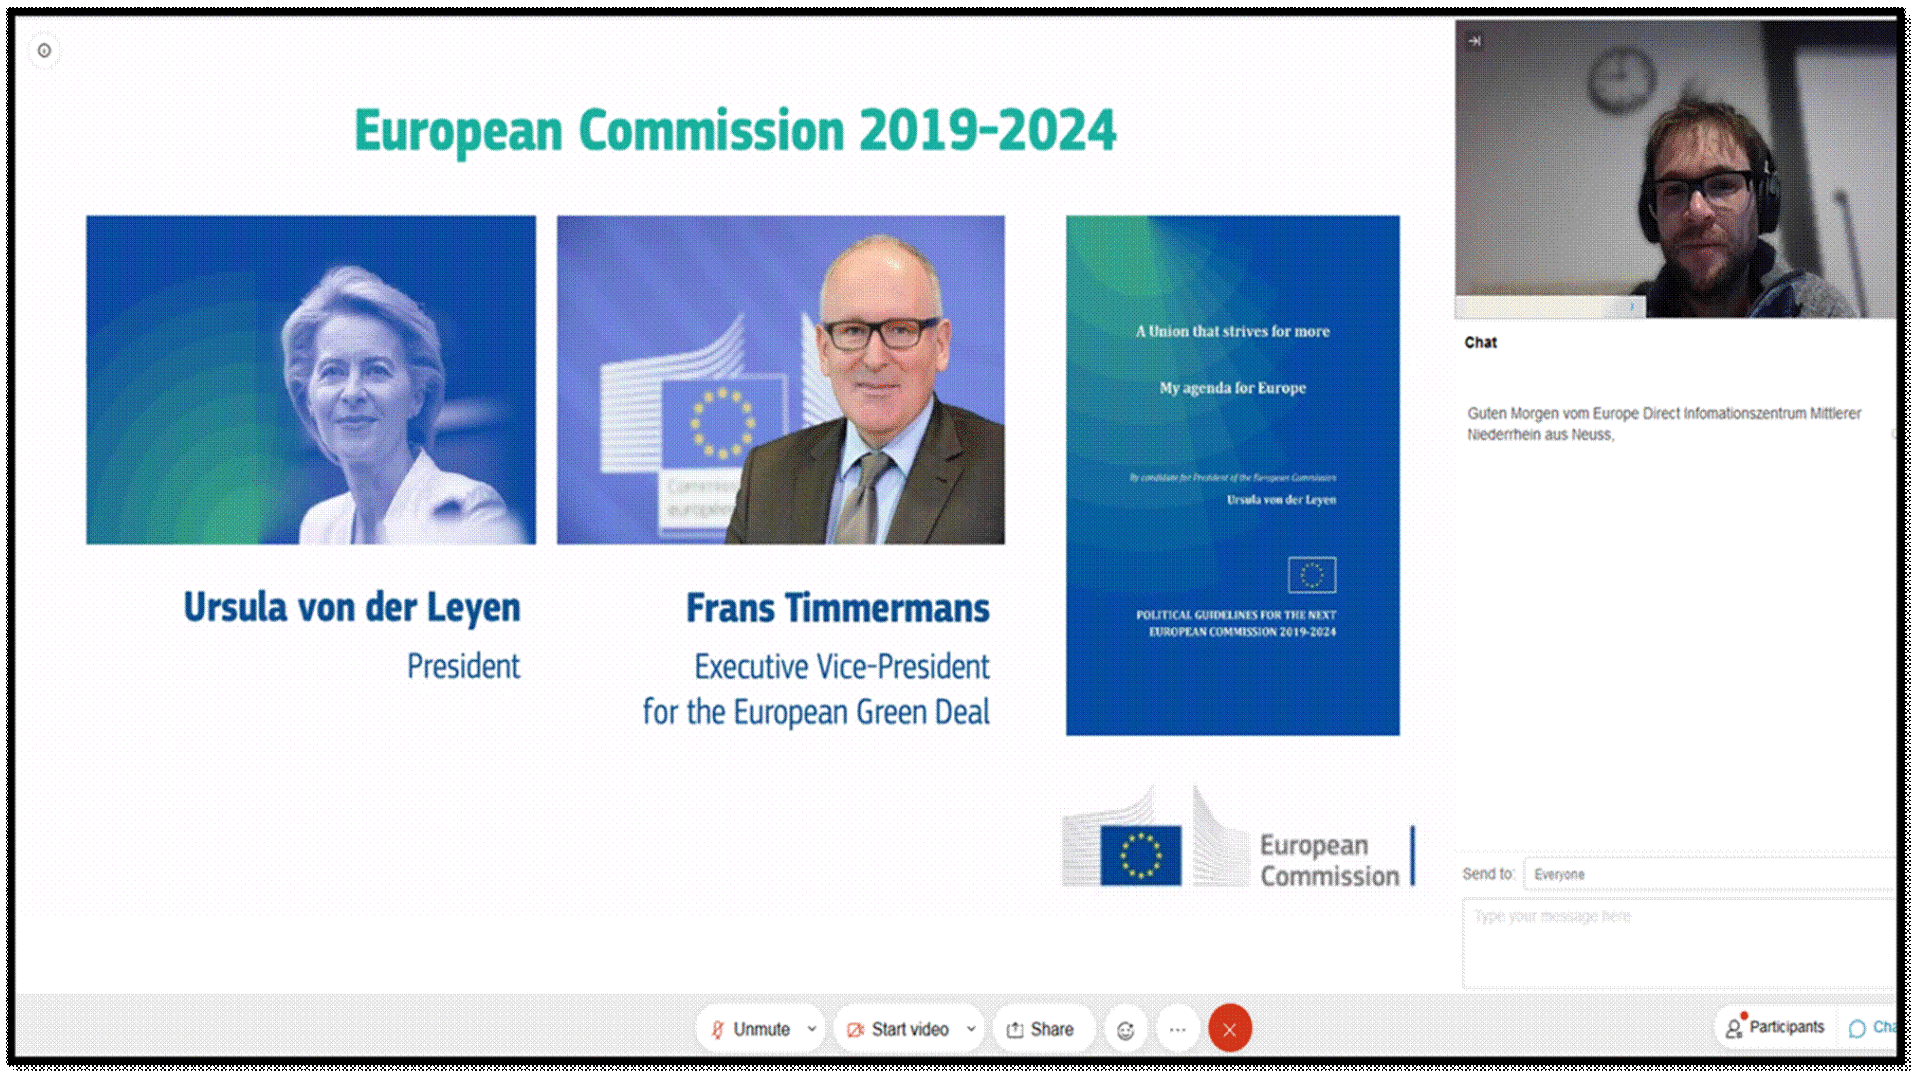Click the Chat panel header
Image resolution: width=1923 pixels, height=1084 pixels.
(1481, 342)
